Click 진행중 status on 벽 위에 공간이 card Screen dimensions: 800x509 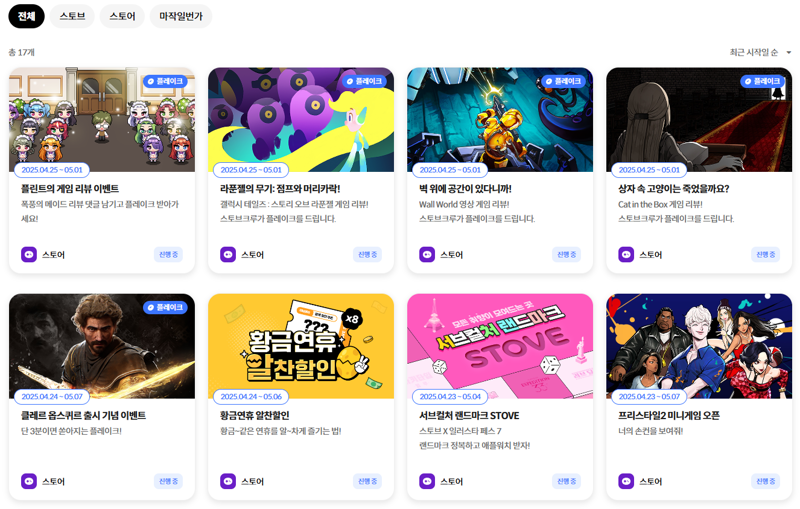566,254
